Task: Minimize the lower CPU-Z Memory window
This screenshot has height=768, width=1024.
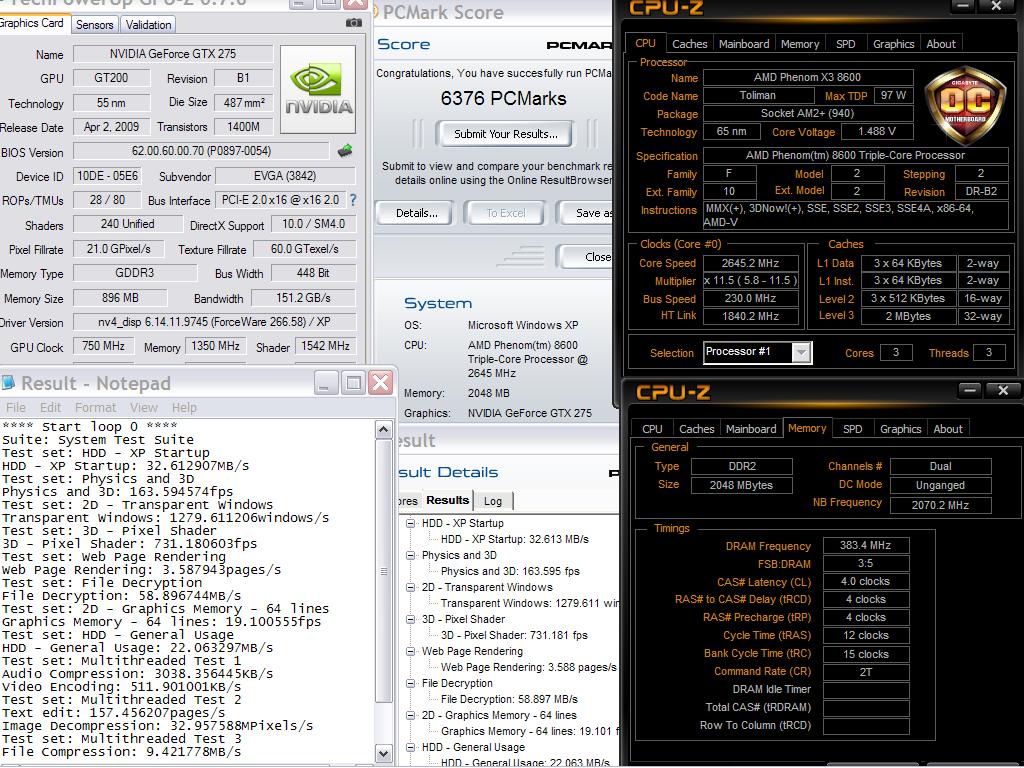Action: tap(970, 391)
